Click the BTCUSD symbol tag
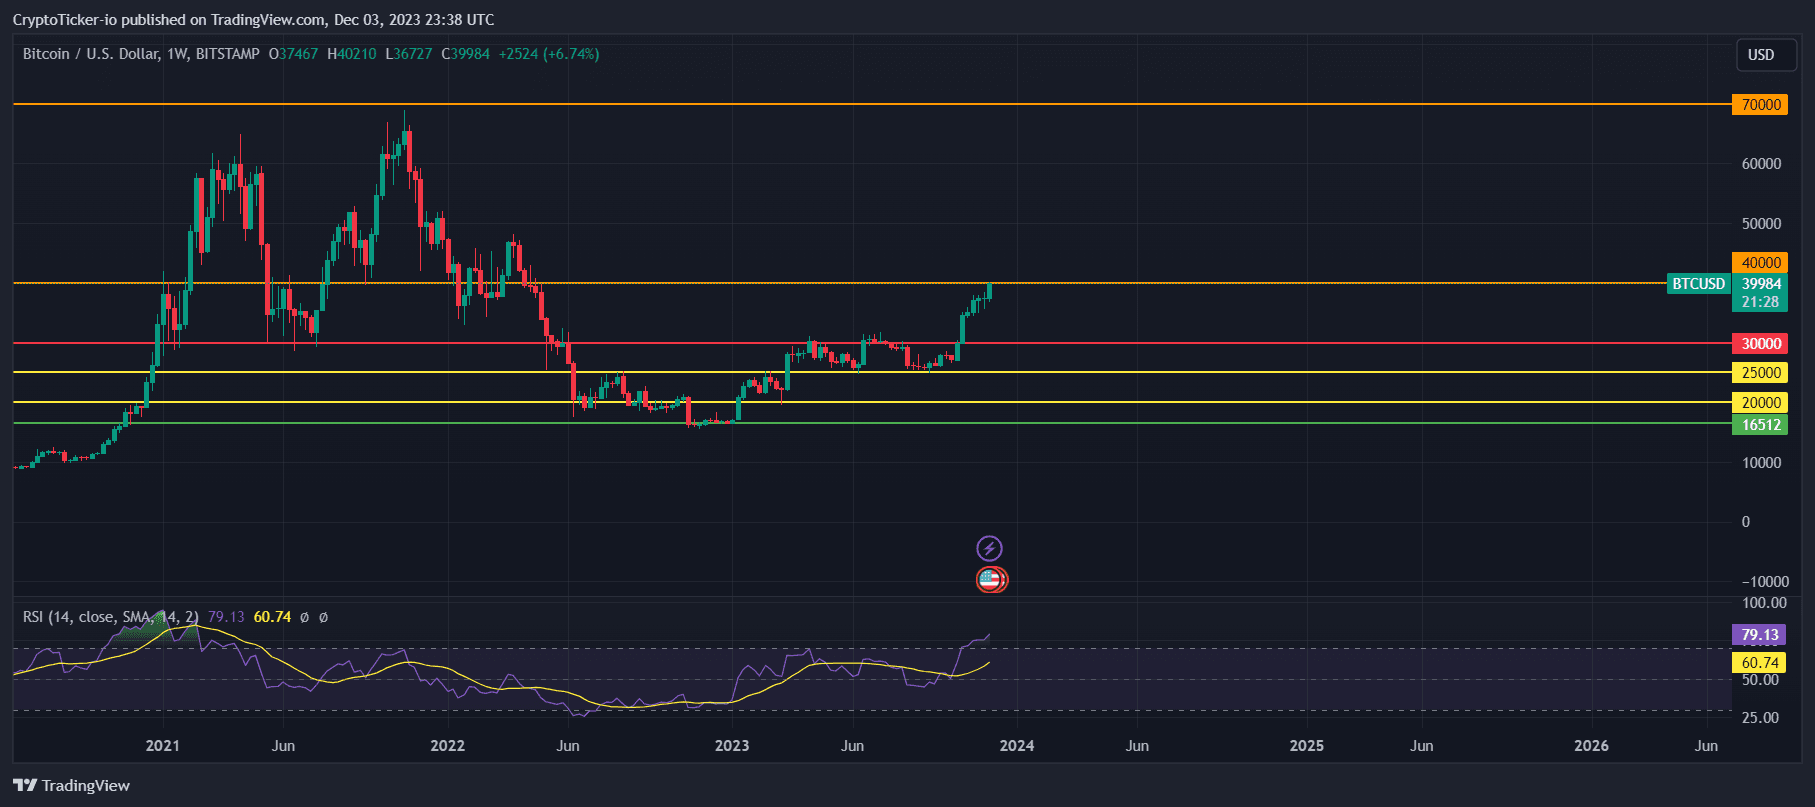 (x=1698, y=284)
